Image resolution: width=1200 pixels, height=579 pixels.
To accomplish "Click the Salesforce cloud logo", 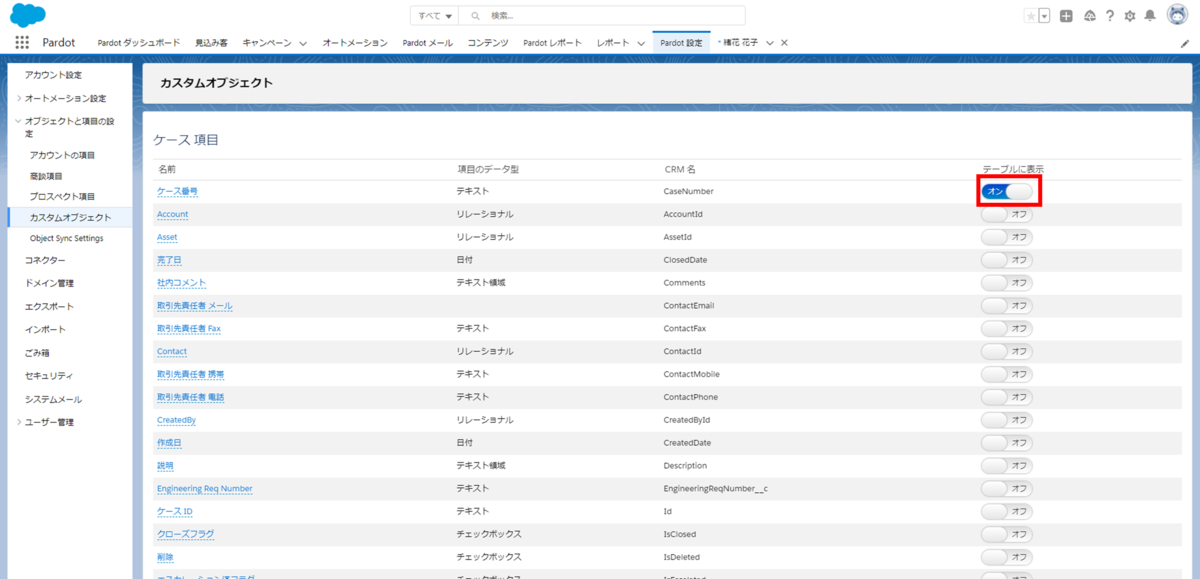I will pos(27,16).
